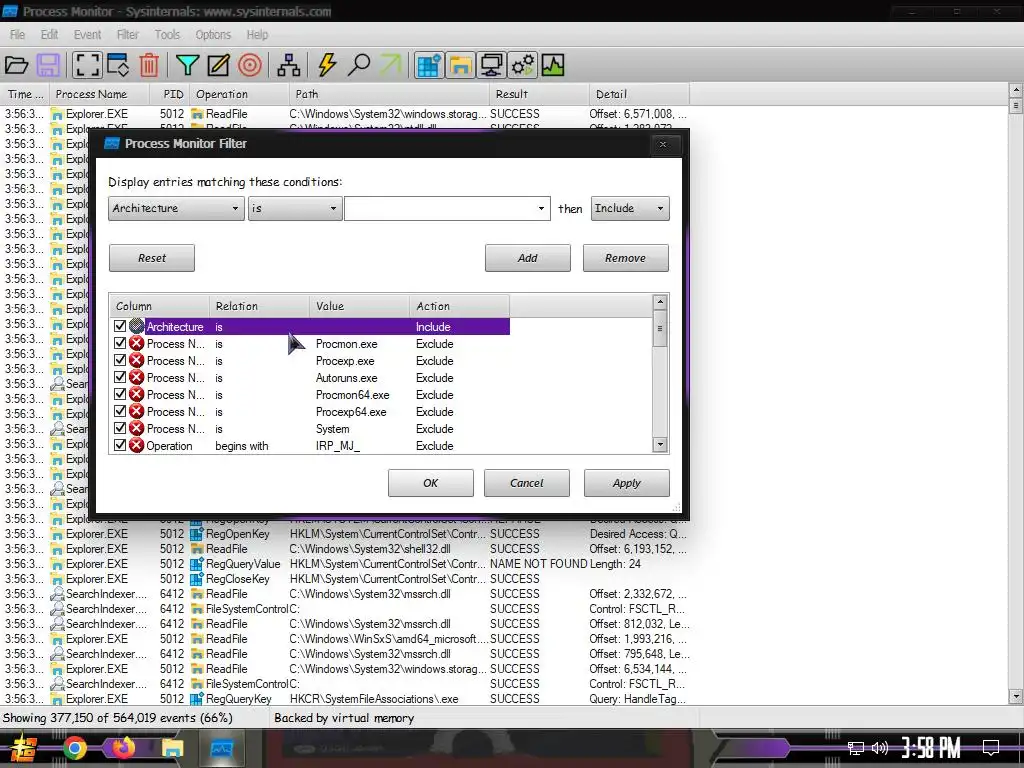The height and width of the screenshot is (768, 1024).
Task: Open Chrome from the taskbar
Action: coord(75,748)
